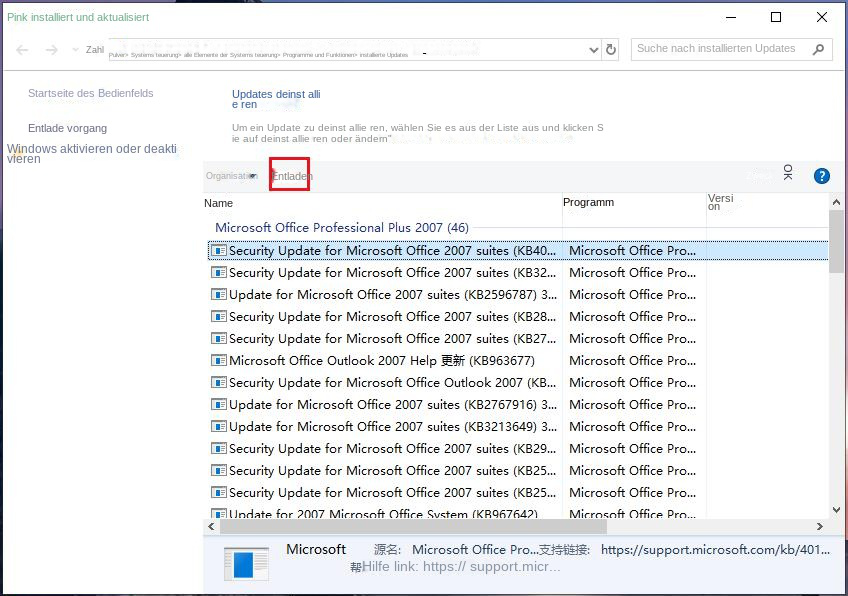Click the Forward navigation arrow
The width and height of the screenshot is (848, 596).
[51, 50]
